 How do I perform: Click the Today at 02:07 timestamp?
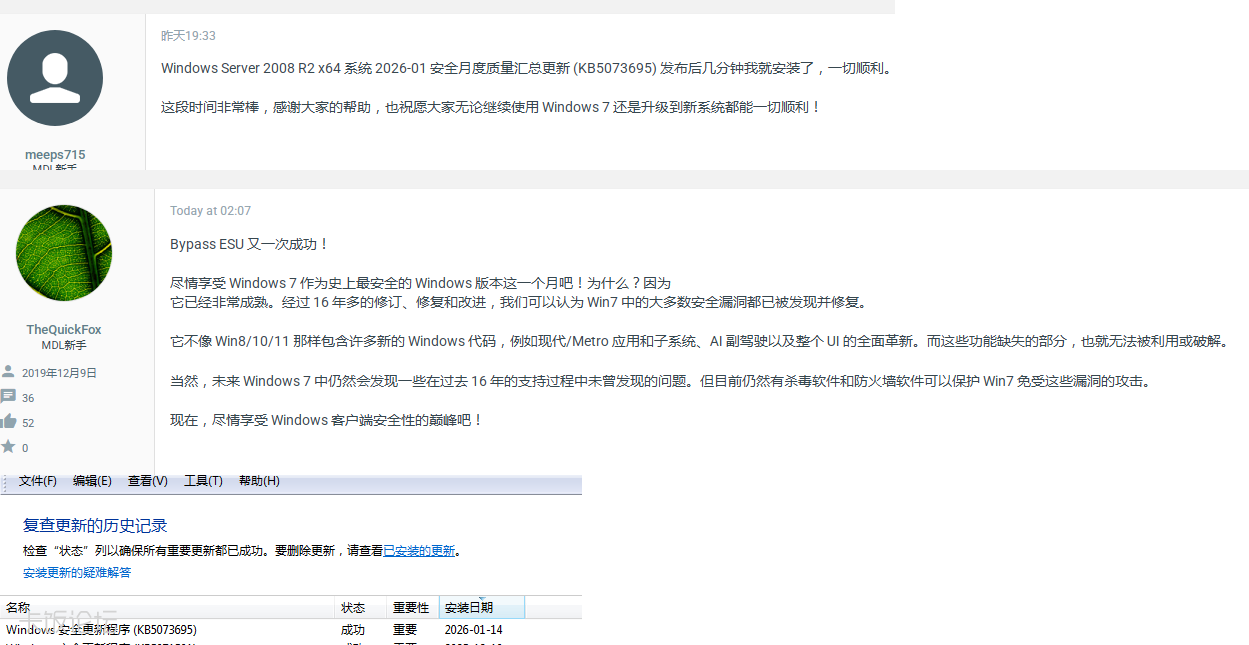point(210,211)
